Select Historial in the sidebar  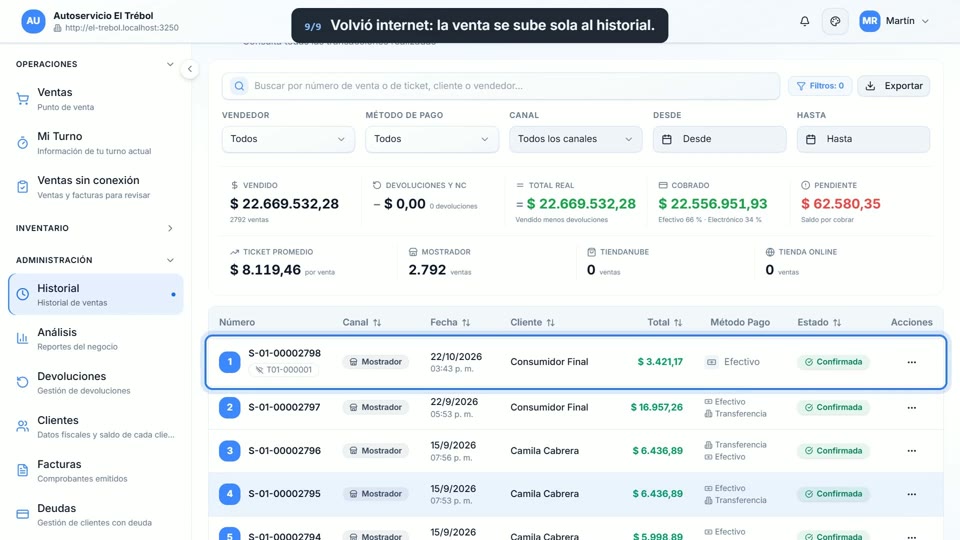click(96, 294)
